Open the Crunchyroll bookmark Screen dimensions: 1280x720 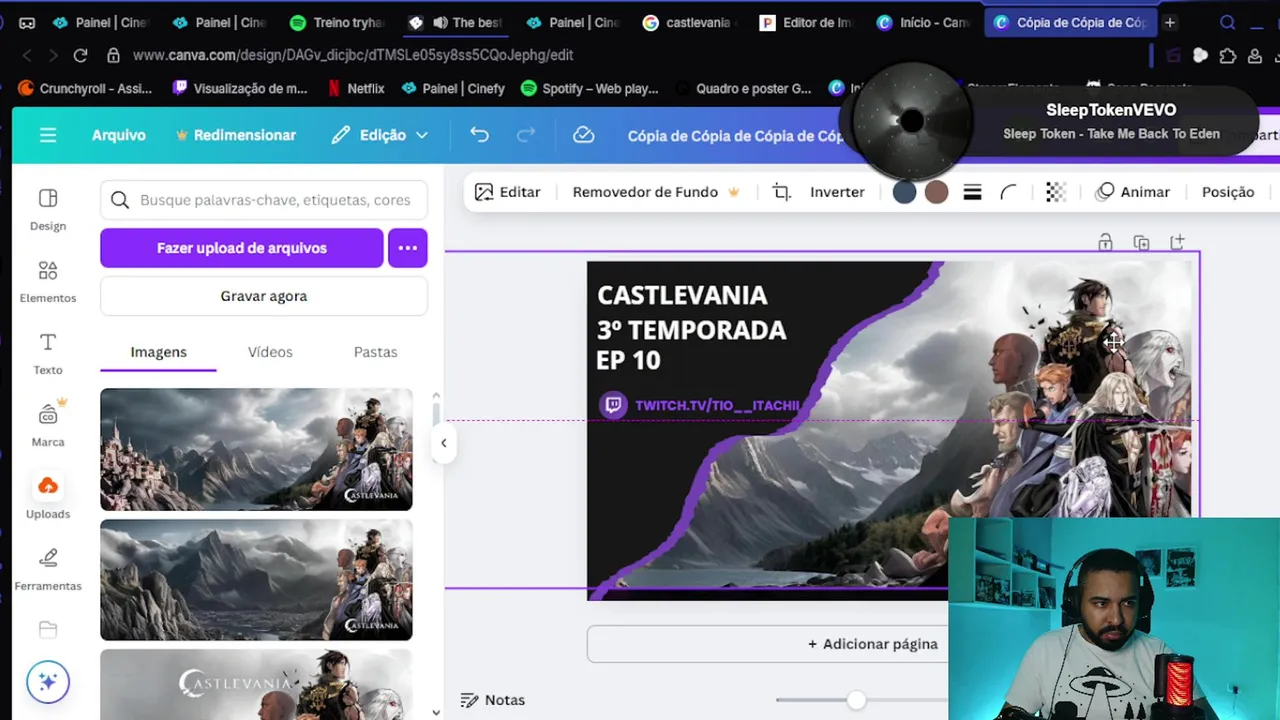[x=85, y=88]
